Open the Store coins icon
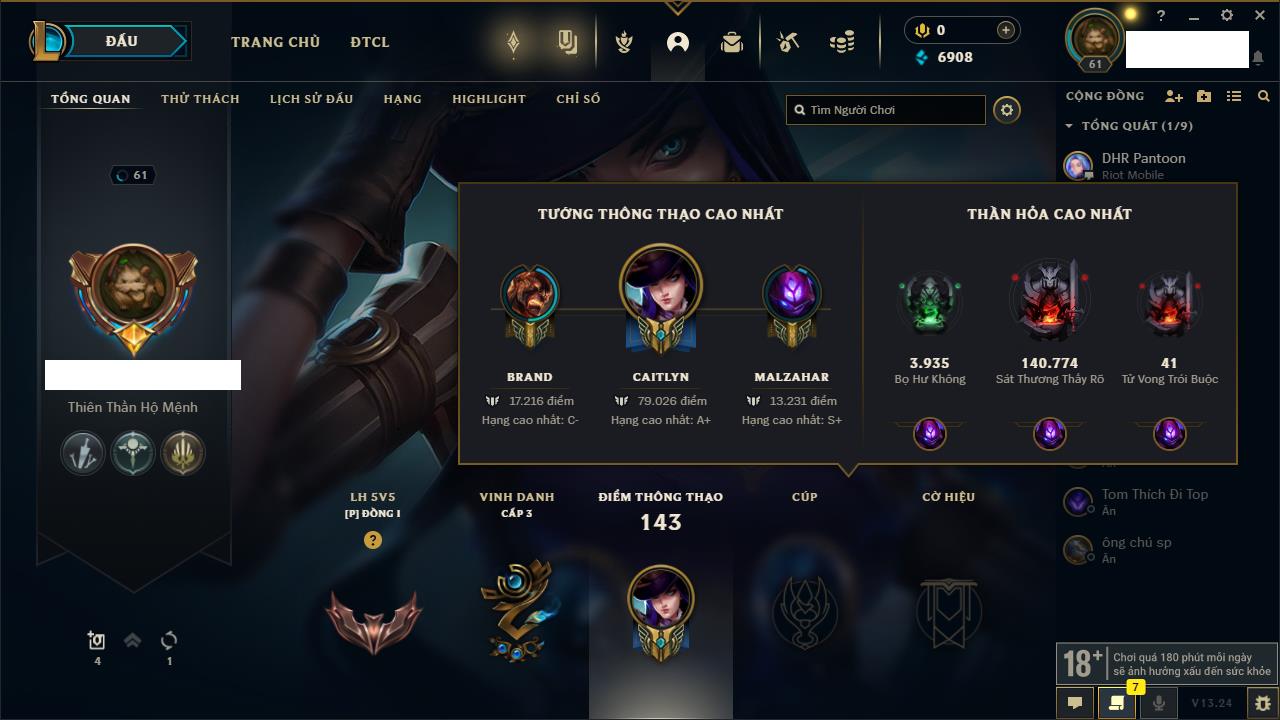Viewport: 1280px width, 720px height. (842, 42)
